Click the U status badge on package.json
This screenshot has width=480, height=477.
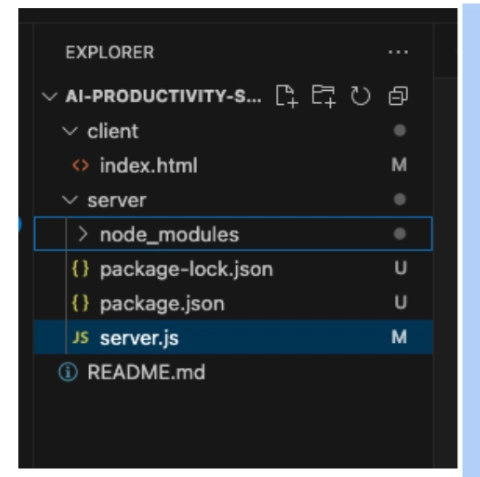point(400,302)
